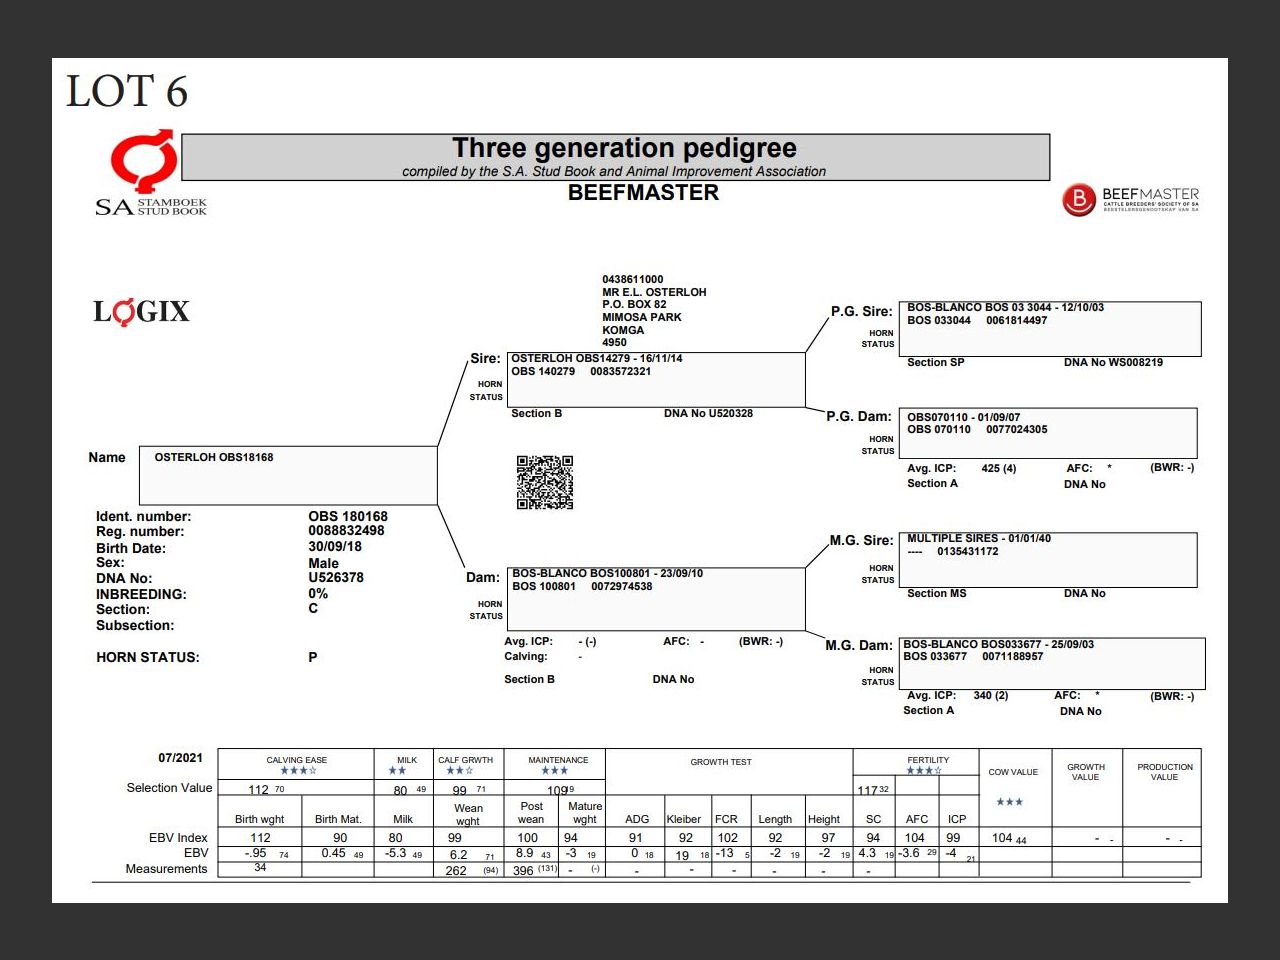Viewport: 1280px width, 960px height.
Task: Click the LOGIX logo
Action: point(141,312)
